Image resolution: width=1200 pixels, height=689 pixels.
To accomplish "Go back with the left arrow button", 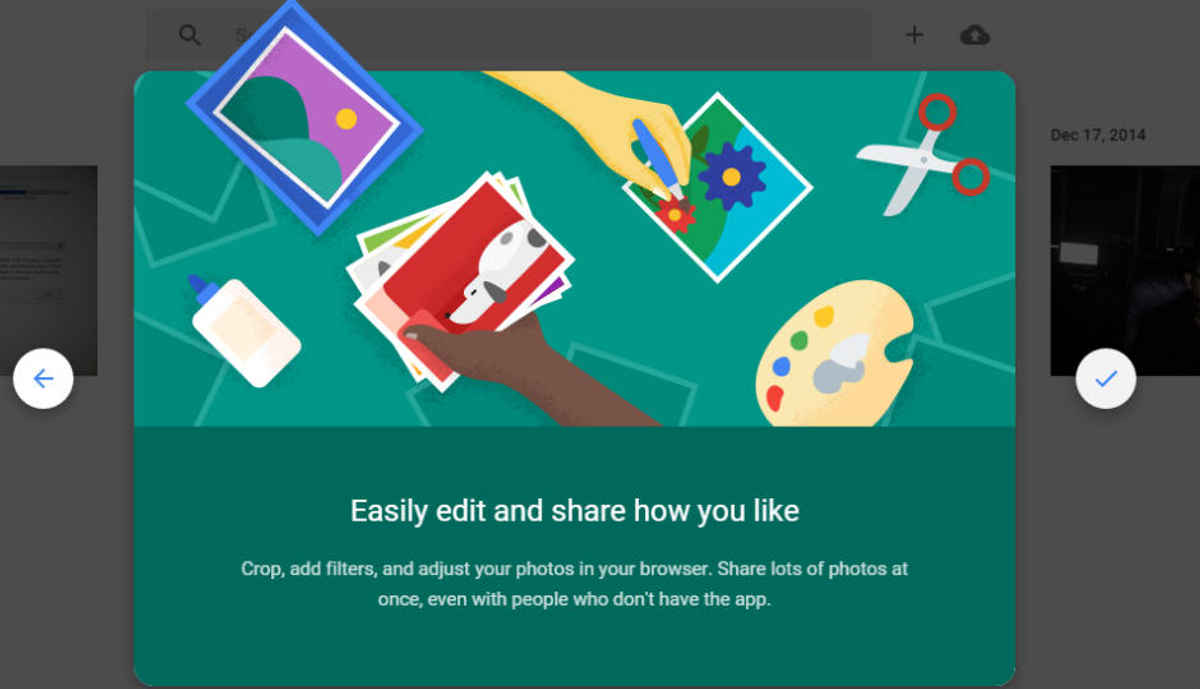I will click(x=43, y=379).
